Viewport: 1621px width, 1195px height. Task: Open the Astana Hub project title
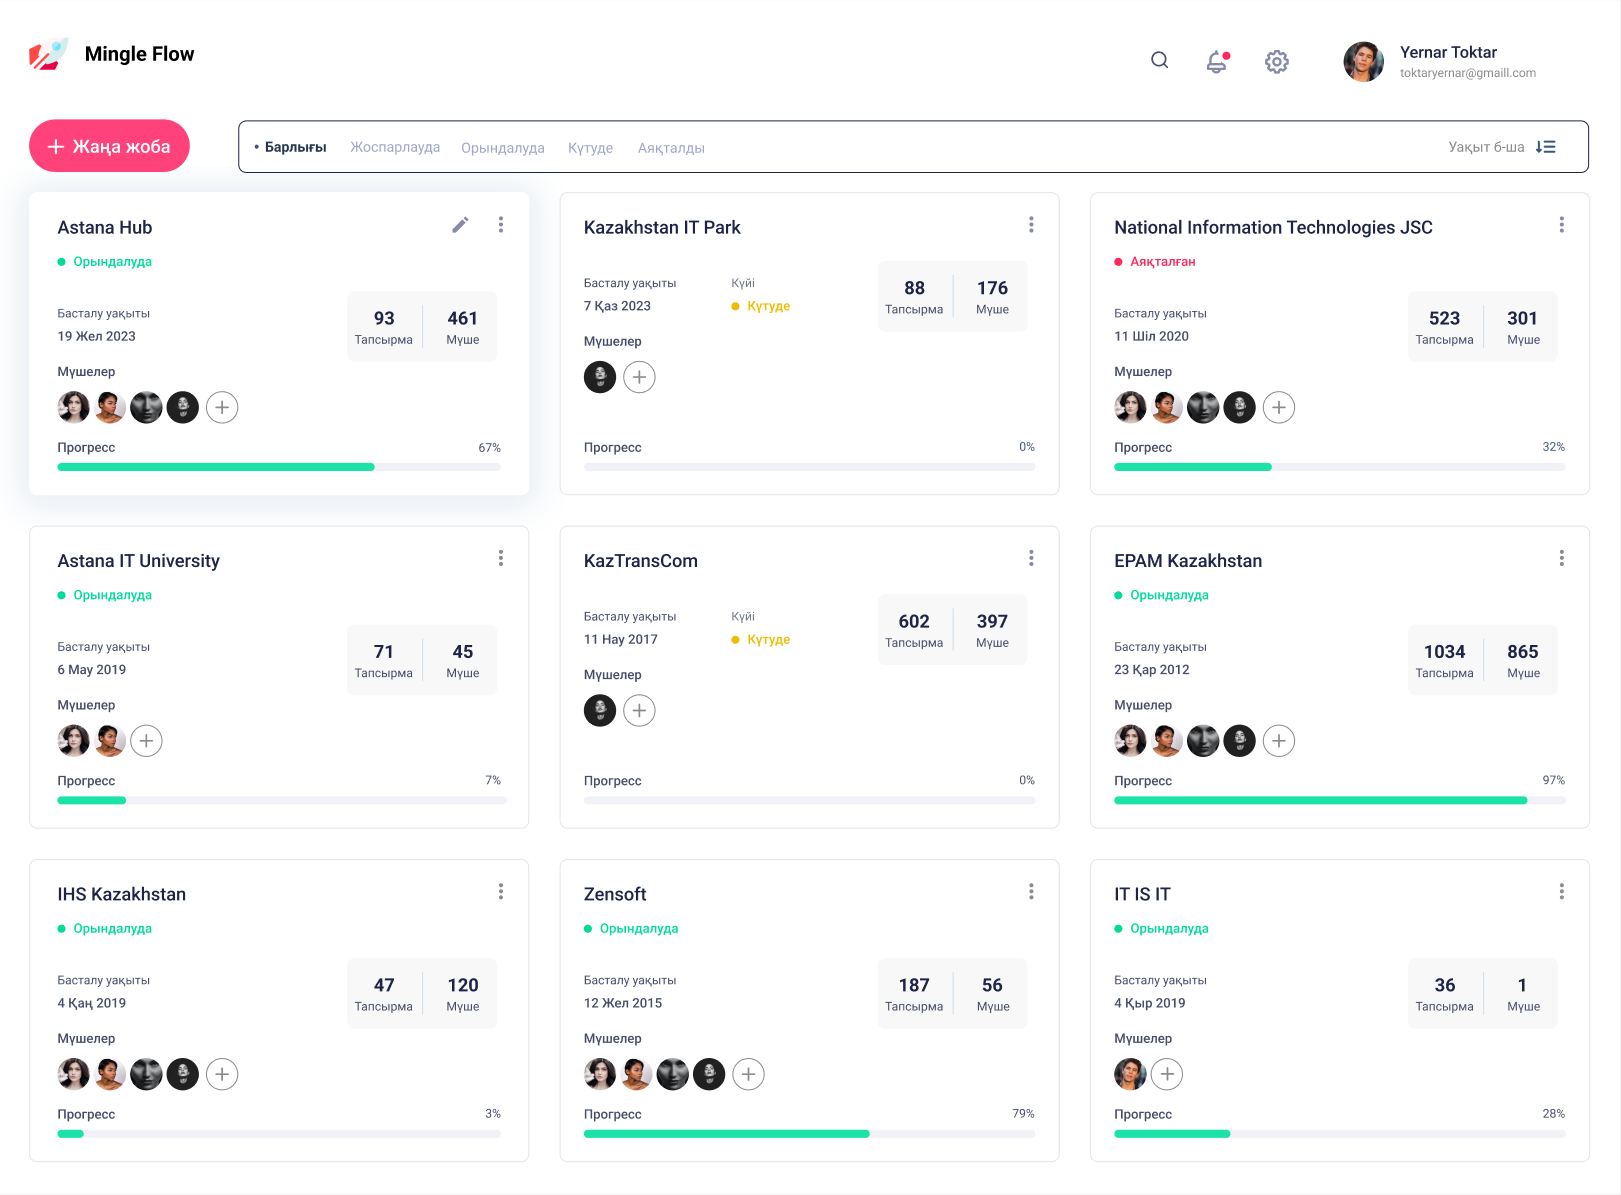point(105,227)
